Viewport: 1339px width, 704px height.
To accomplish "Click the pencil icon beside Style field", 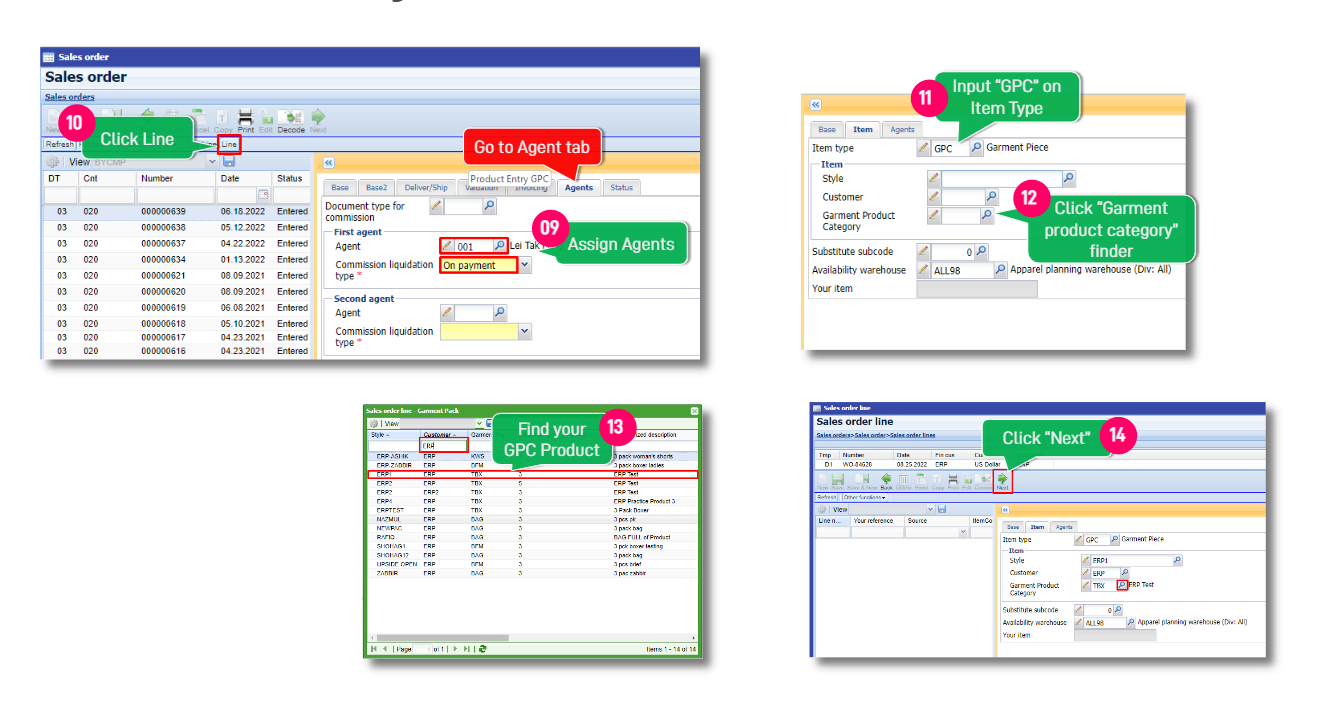I will (x=933, y=179).
